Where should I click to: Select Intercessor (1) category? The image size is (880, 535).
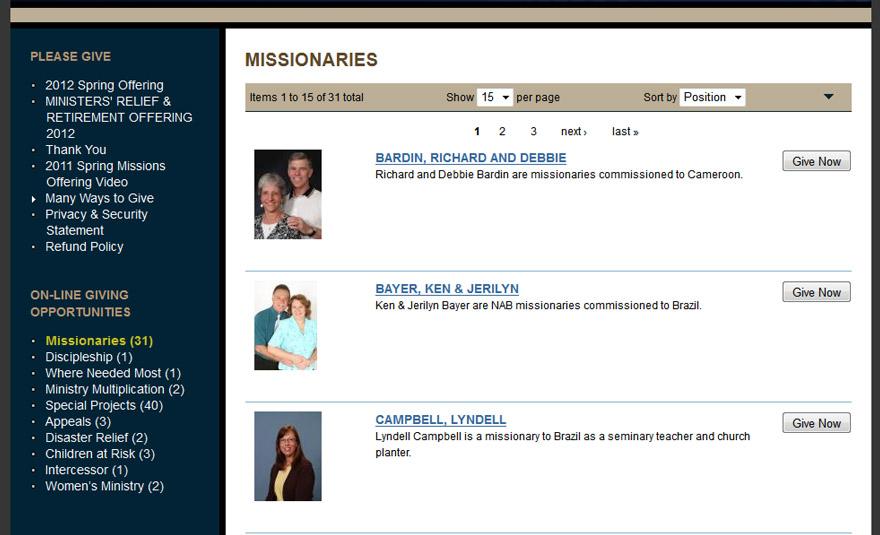86,470
